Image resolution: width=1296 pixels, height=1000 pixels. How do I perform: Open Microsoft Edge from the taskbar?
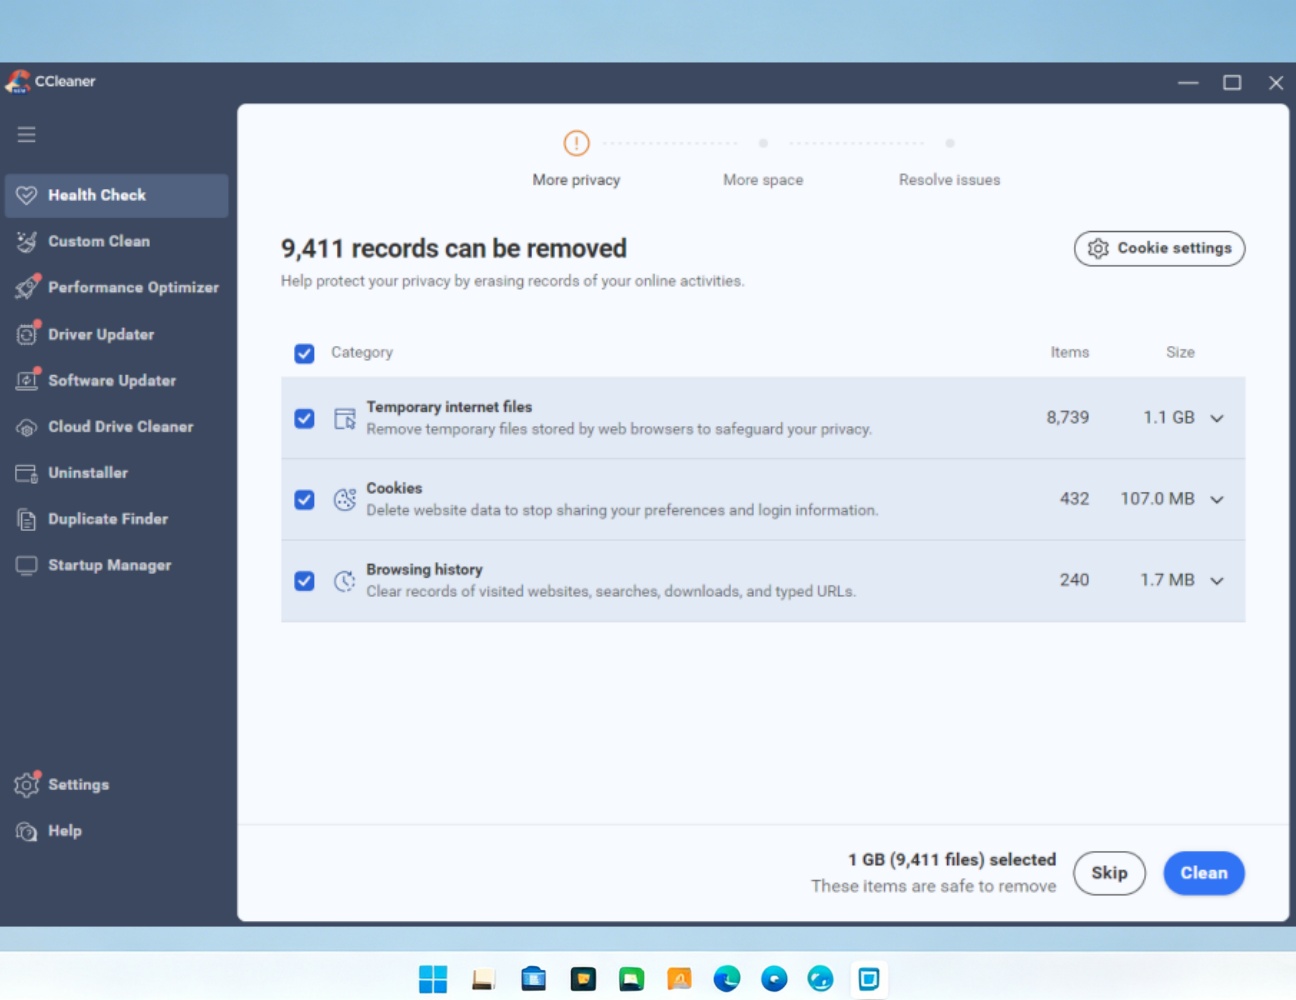point(727,979)
